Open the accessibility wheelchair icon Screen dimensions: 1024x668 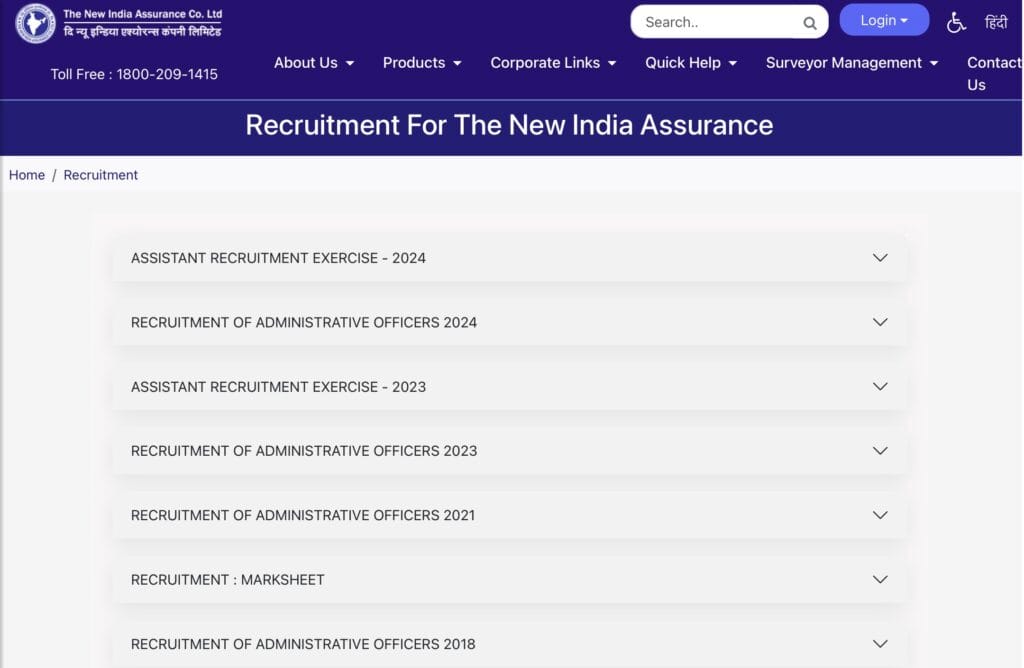956,22
